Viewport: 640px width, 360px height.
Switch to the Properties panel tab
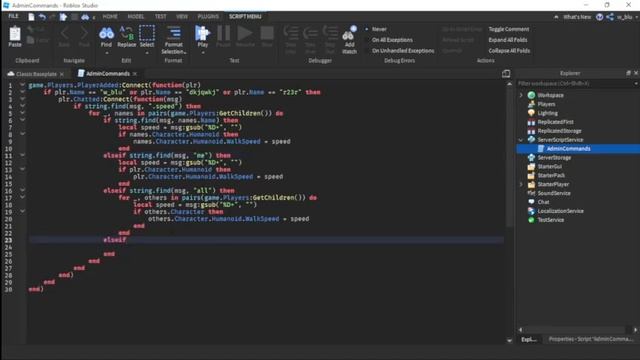click(x=591, y=339)
